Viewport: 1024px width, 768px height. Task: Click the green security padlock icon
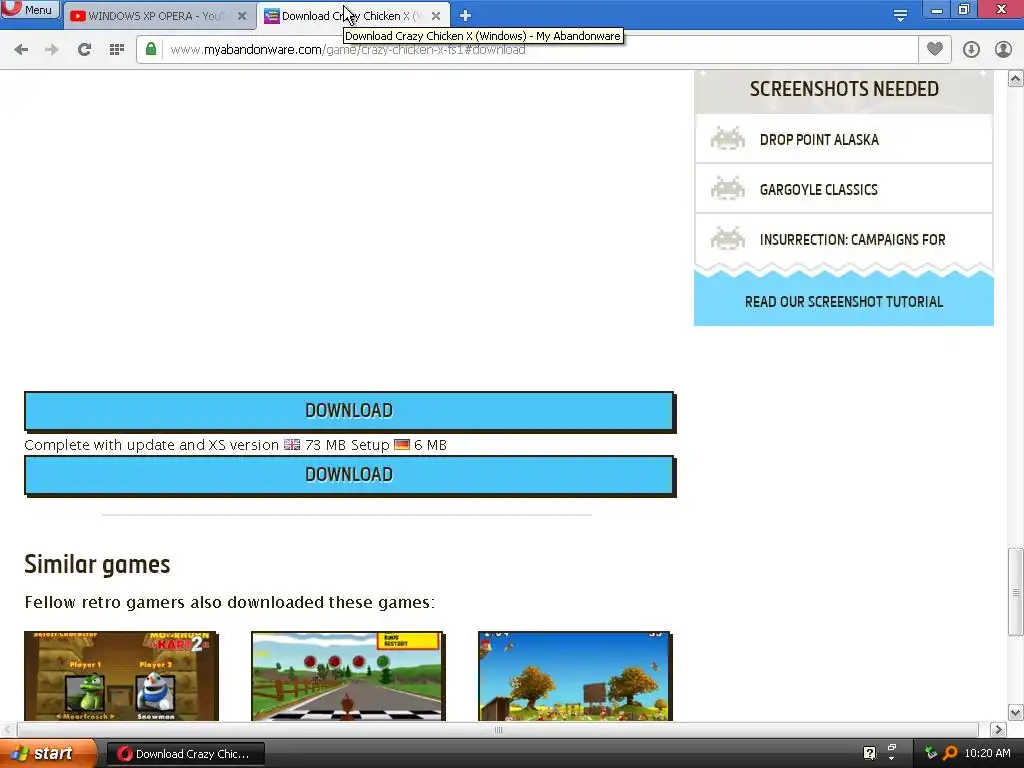click(x=151, y=49)
